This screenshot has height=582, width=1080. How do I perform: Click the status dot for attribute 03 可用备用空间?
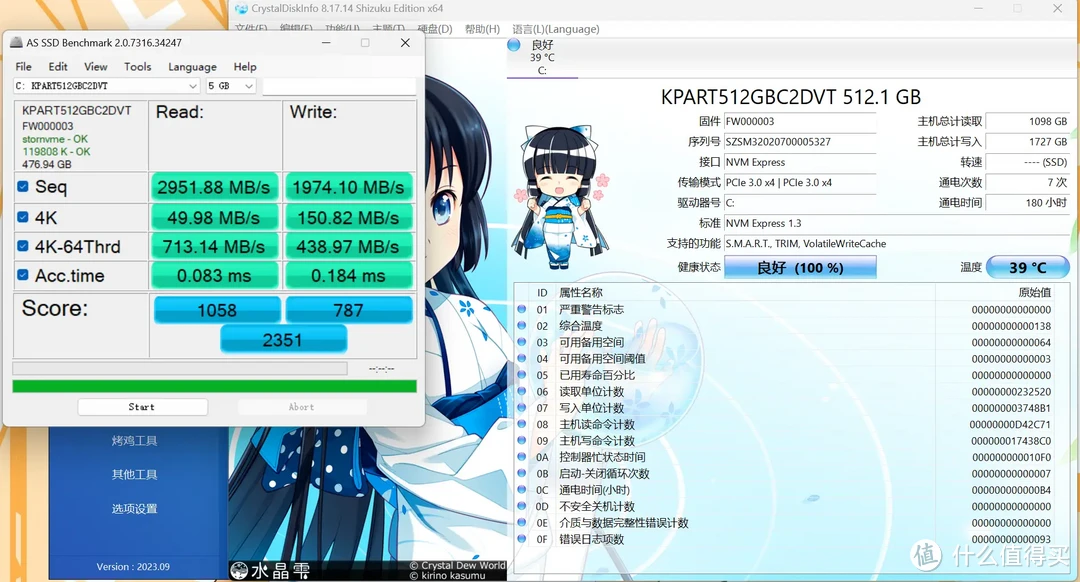pyautogui.click(x=522, y=342)
